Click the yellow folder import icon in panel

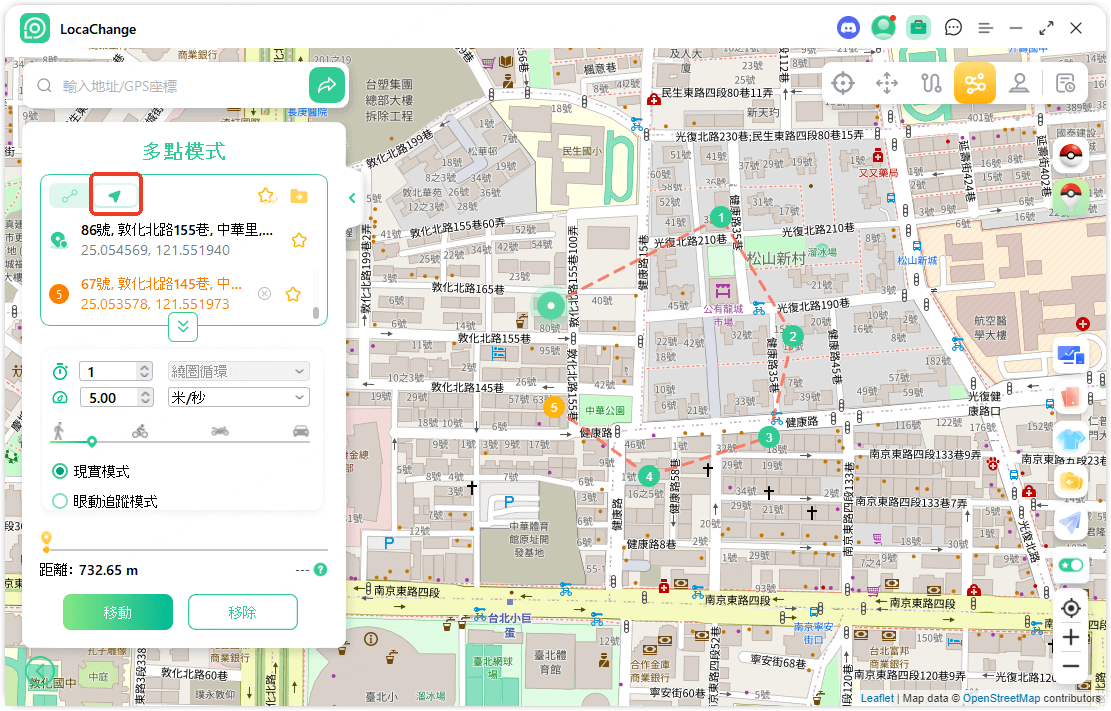coord(299,196)
